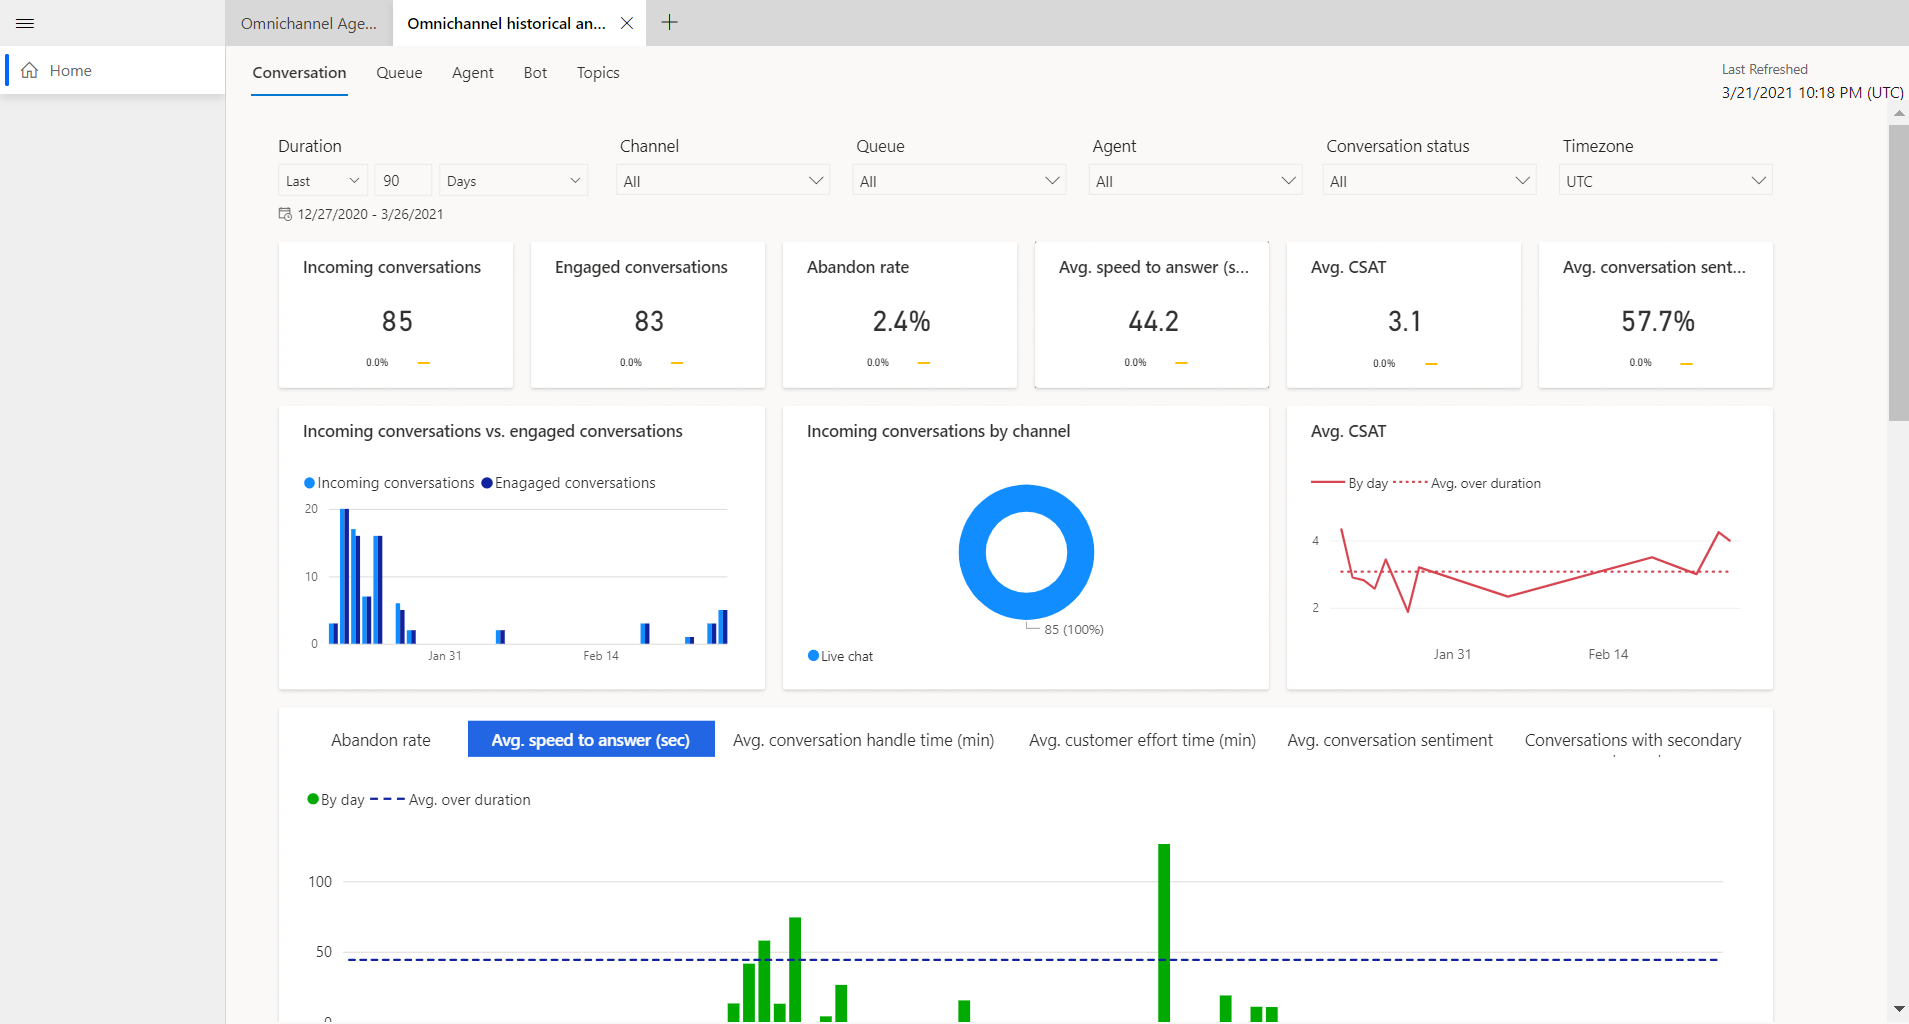This screenshot has height=1024, width=1909.
Task: Select Avg. conversation sentiment button
Action: point(1390,739)
